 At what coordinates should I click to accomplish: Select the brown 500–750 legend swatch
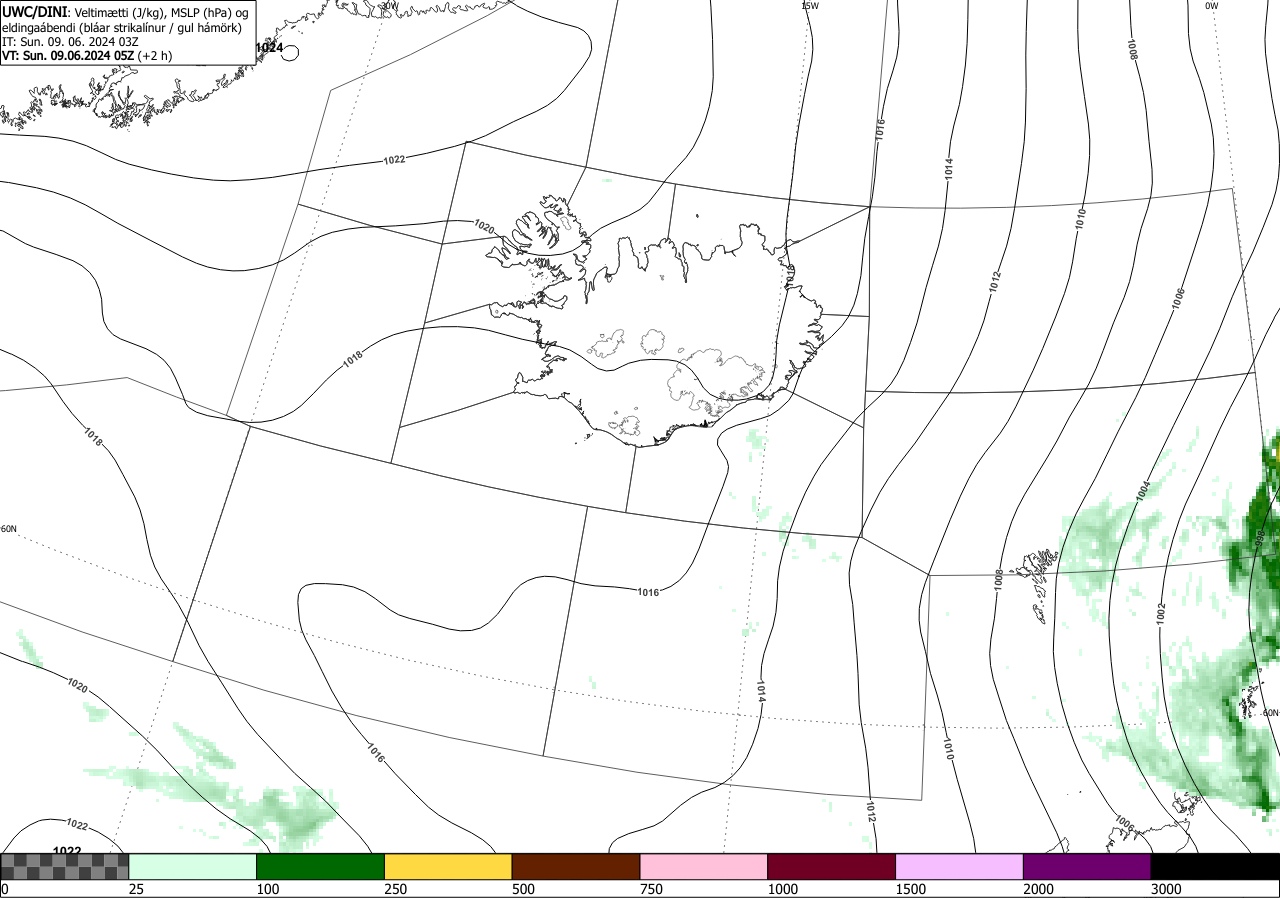[x=576, y=866]
